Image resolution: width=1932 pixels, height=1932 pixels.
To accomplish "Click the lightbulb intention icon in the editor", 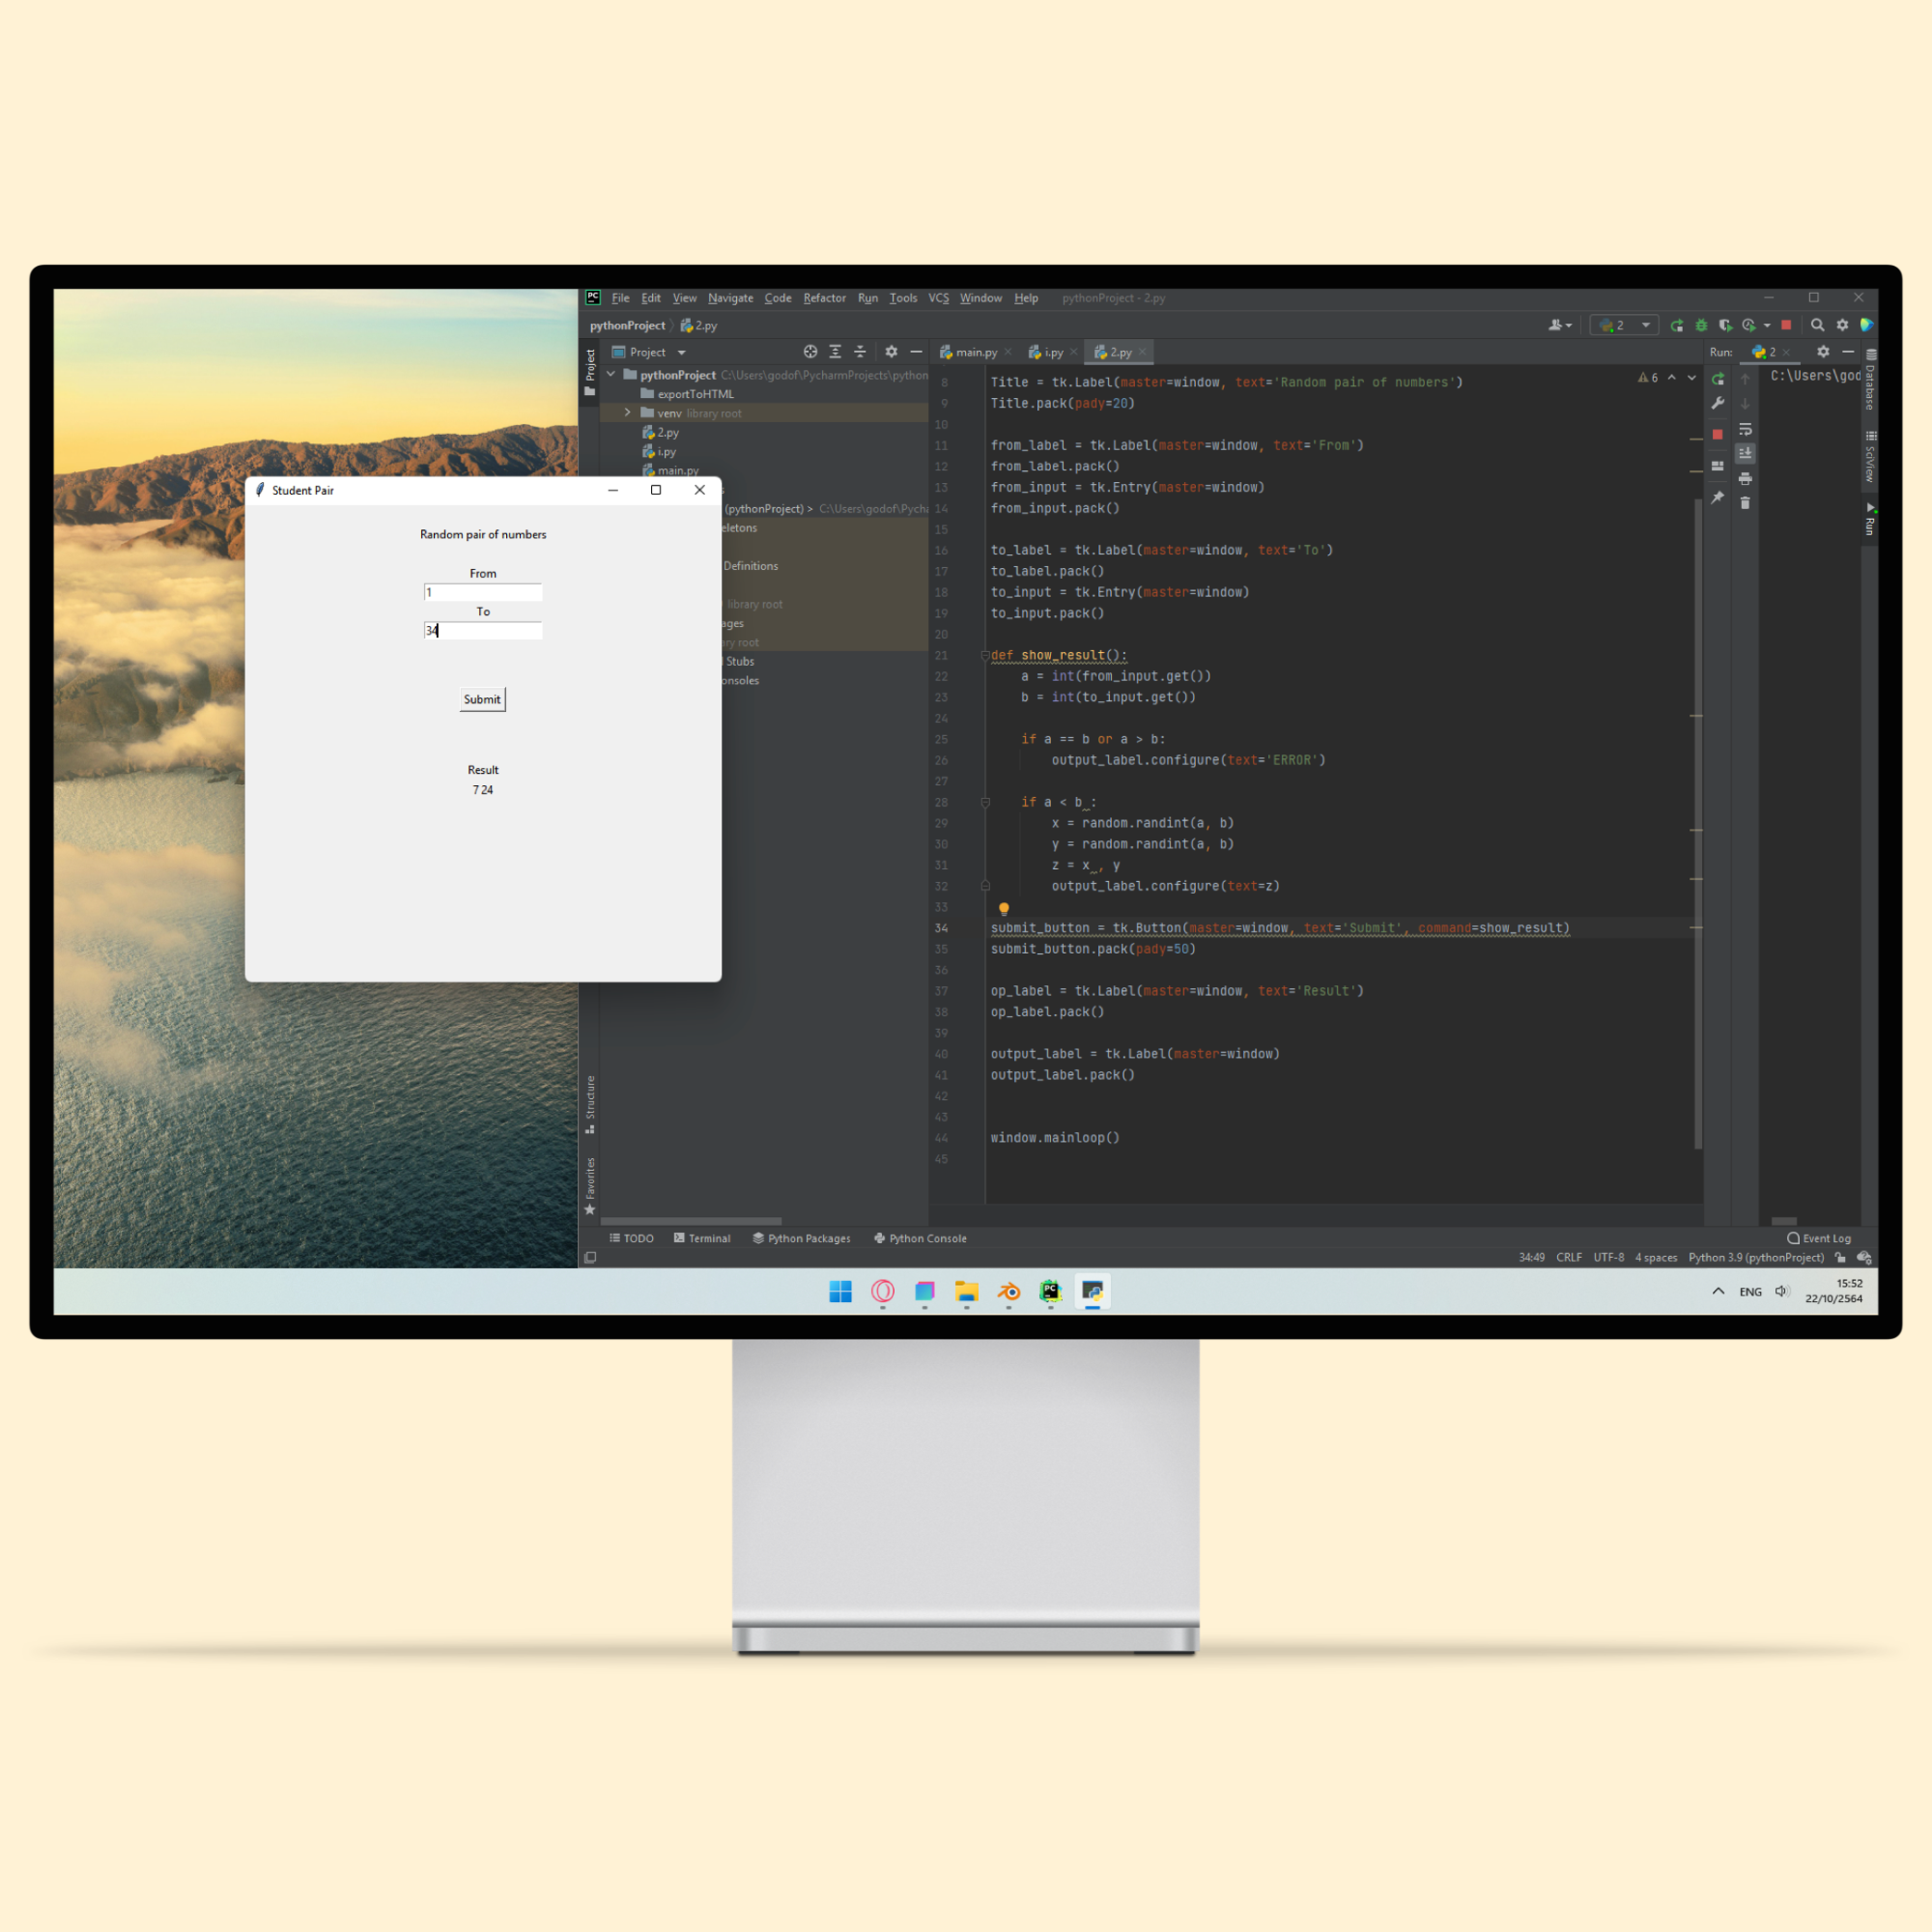I will [x=1004, y=908].
